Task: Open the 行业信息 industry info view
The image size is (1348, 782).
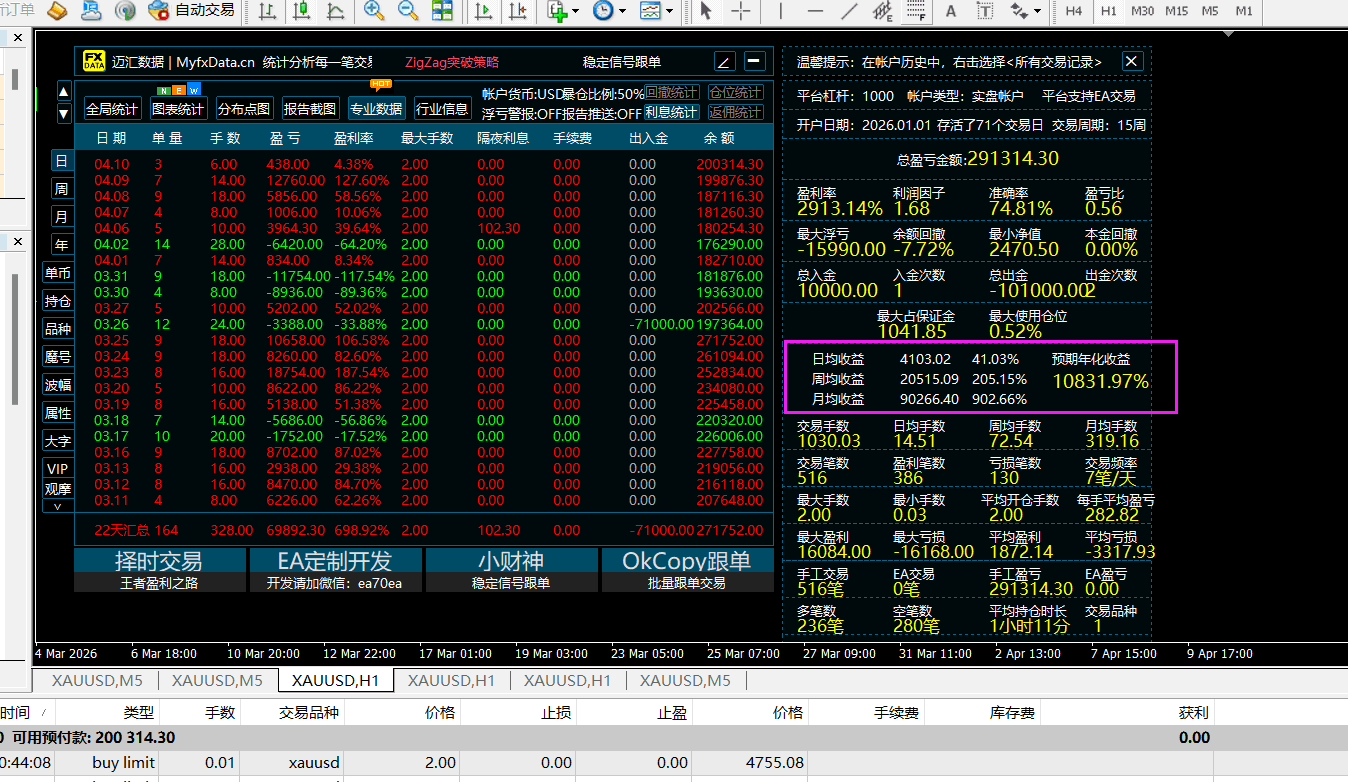Action: coord(442,109)
